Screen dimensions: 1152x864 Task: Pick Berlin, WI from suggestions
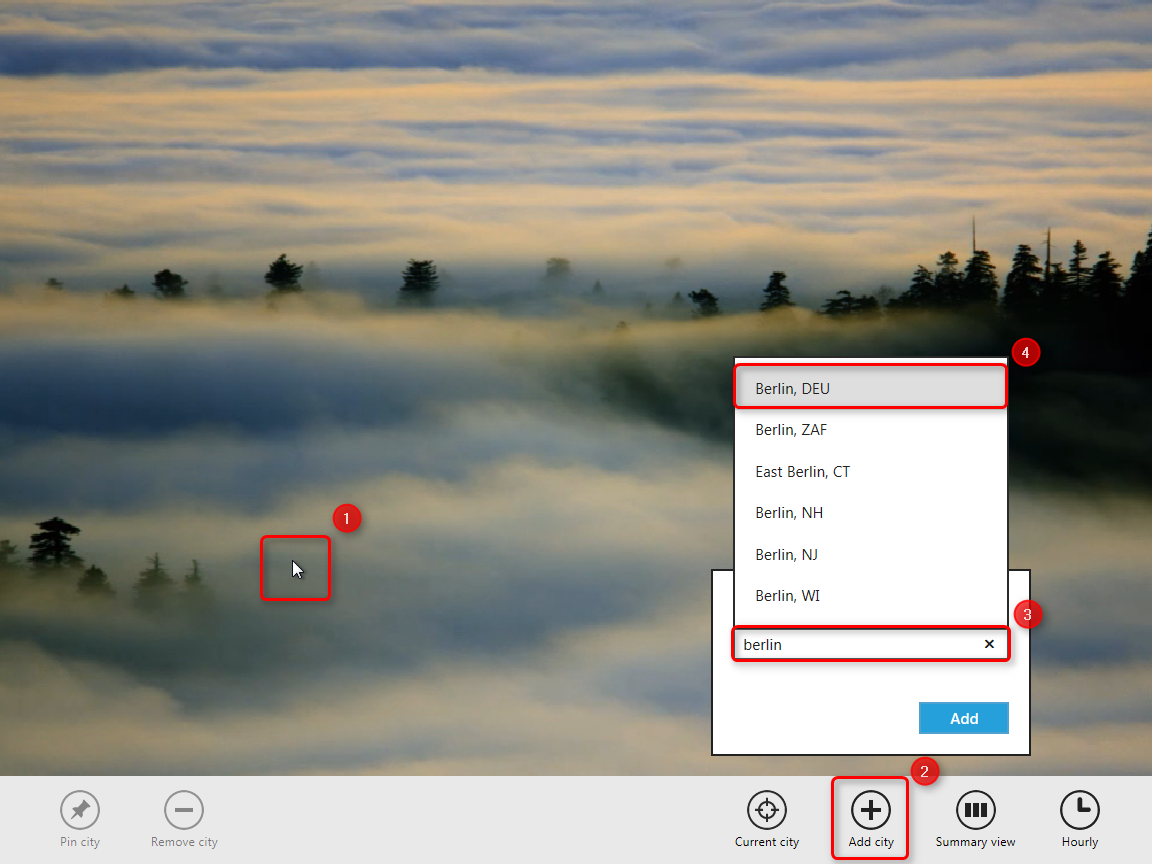[x=871, y=596]
